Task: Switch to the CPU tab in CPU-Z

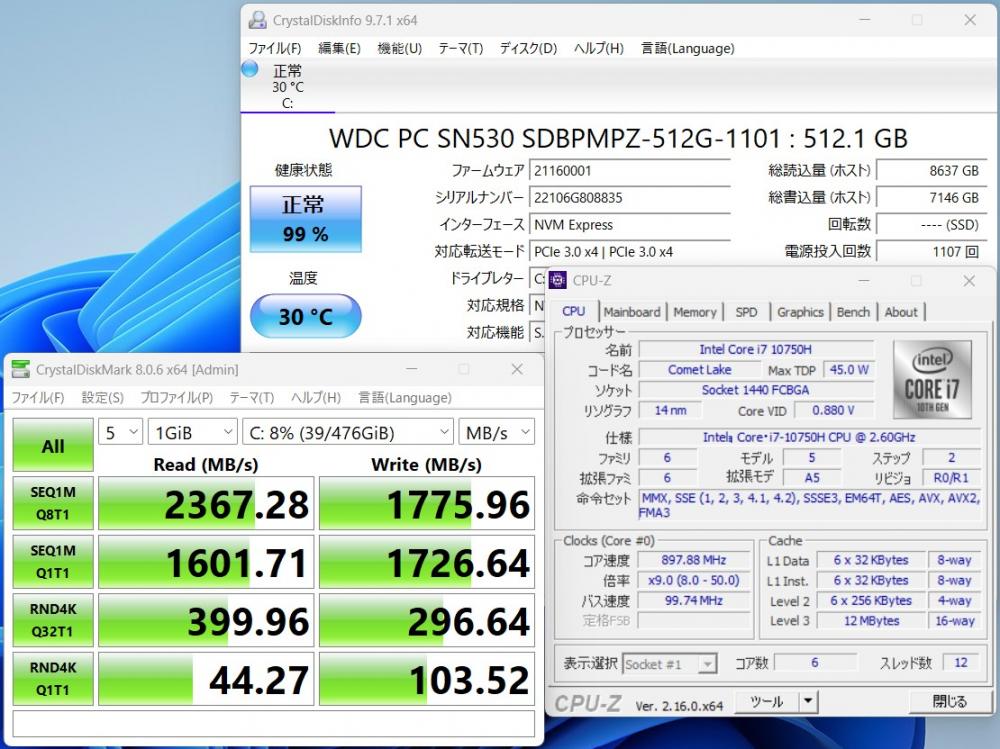Action: (x=573, y=311)
